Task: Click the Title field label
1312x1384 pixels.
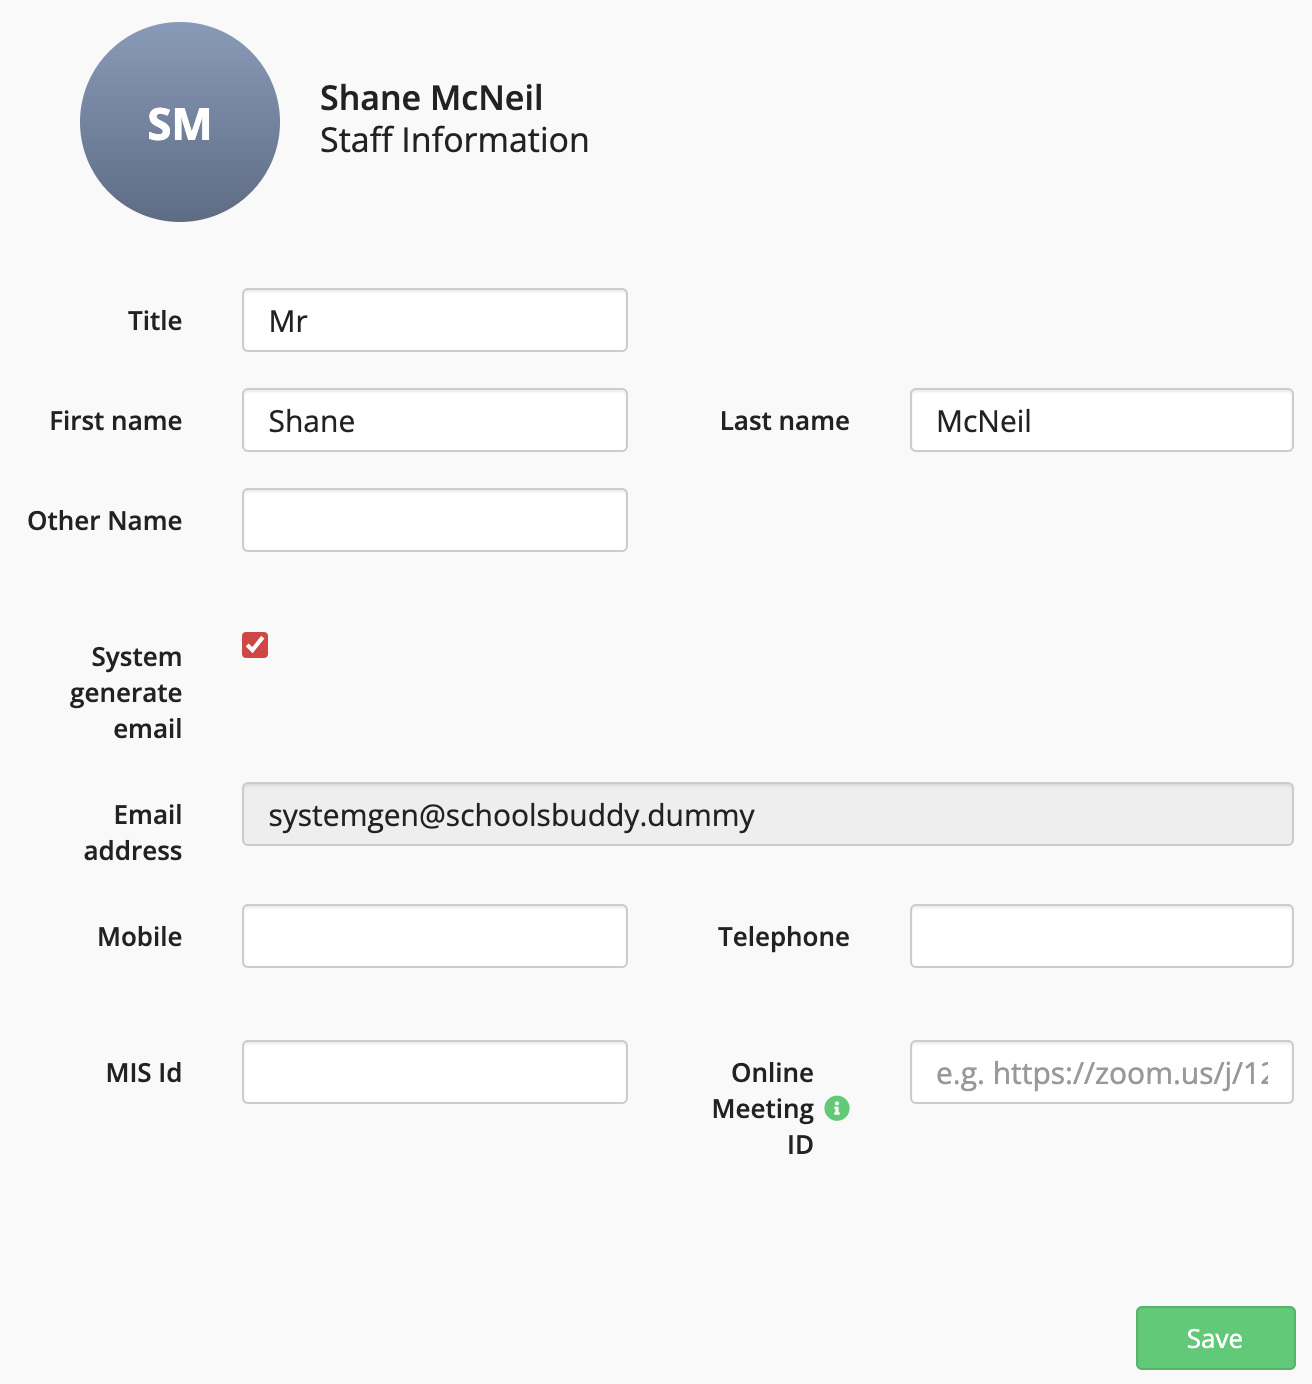Action: tap(154, 320)
